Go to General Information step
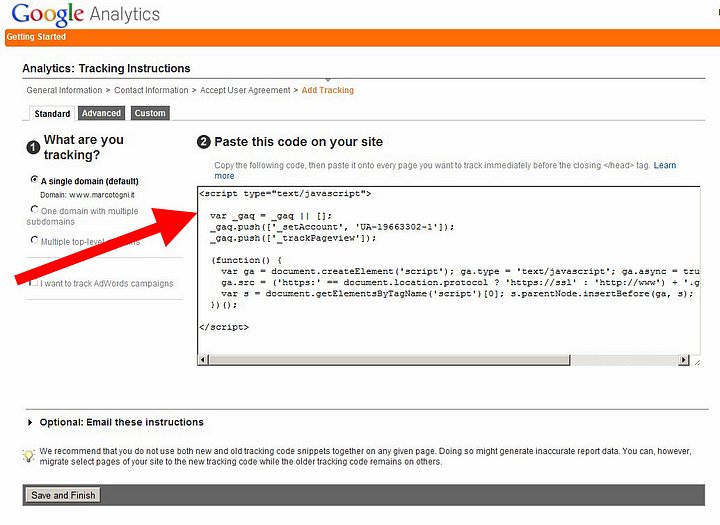The width and height of the screenshot is (720, 525). click(x=64, y=90)
